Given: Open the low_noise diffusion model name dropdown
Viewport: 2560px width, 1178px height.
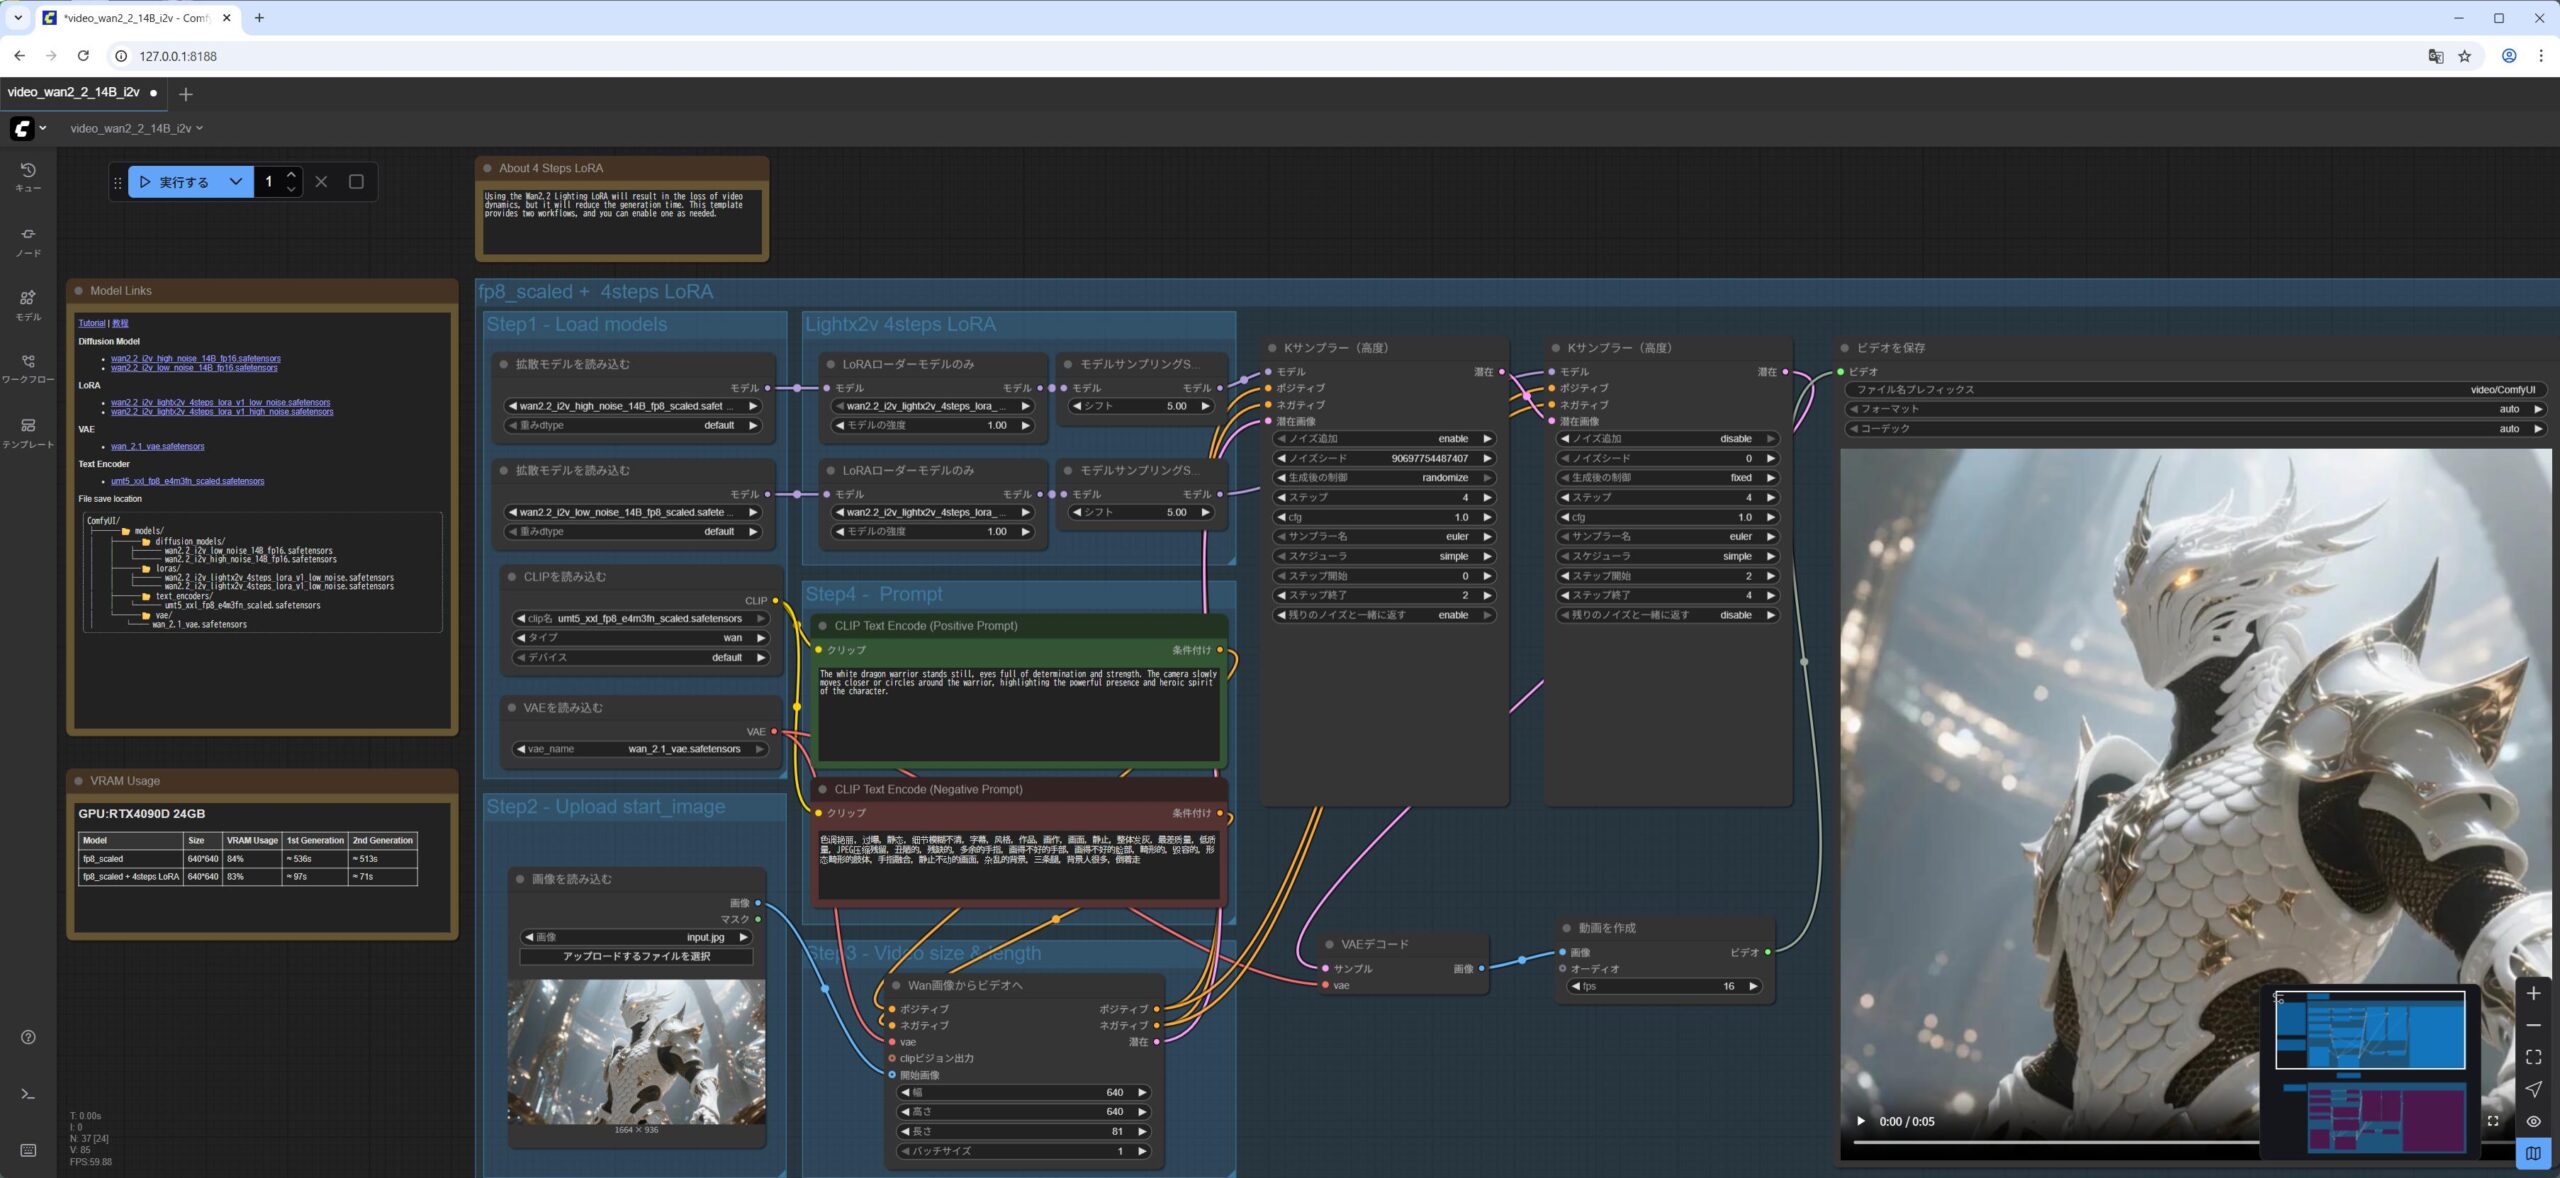Looking at the screenshot, I should click(x=635, y=512).
